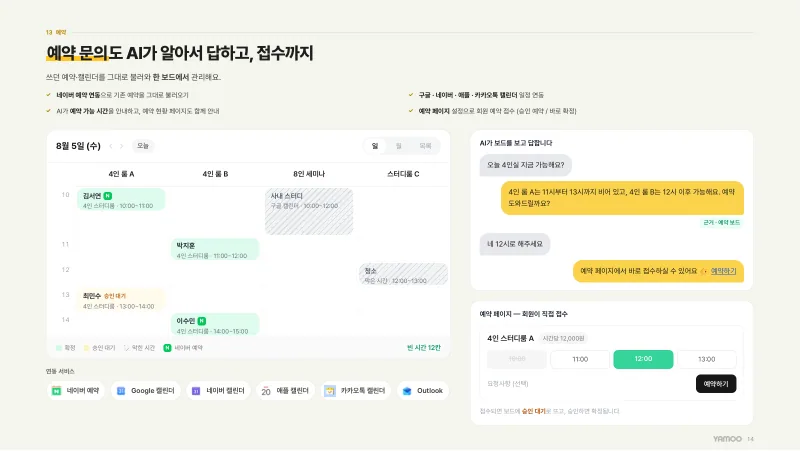This screenshot has width=800, height=451.
Task: Click the Naver N badge on 이수민 booking
Action: [x=202, y=321]
